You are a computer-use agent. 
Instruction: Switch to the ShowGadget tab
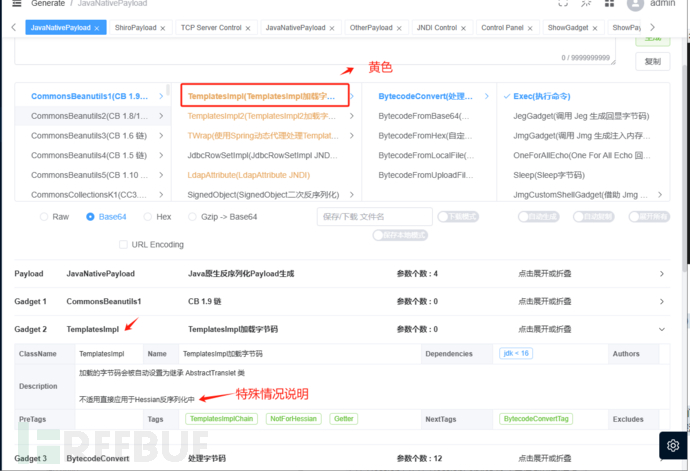568,28
